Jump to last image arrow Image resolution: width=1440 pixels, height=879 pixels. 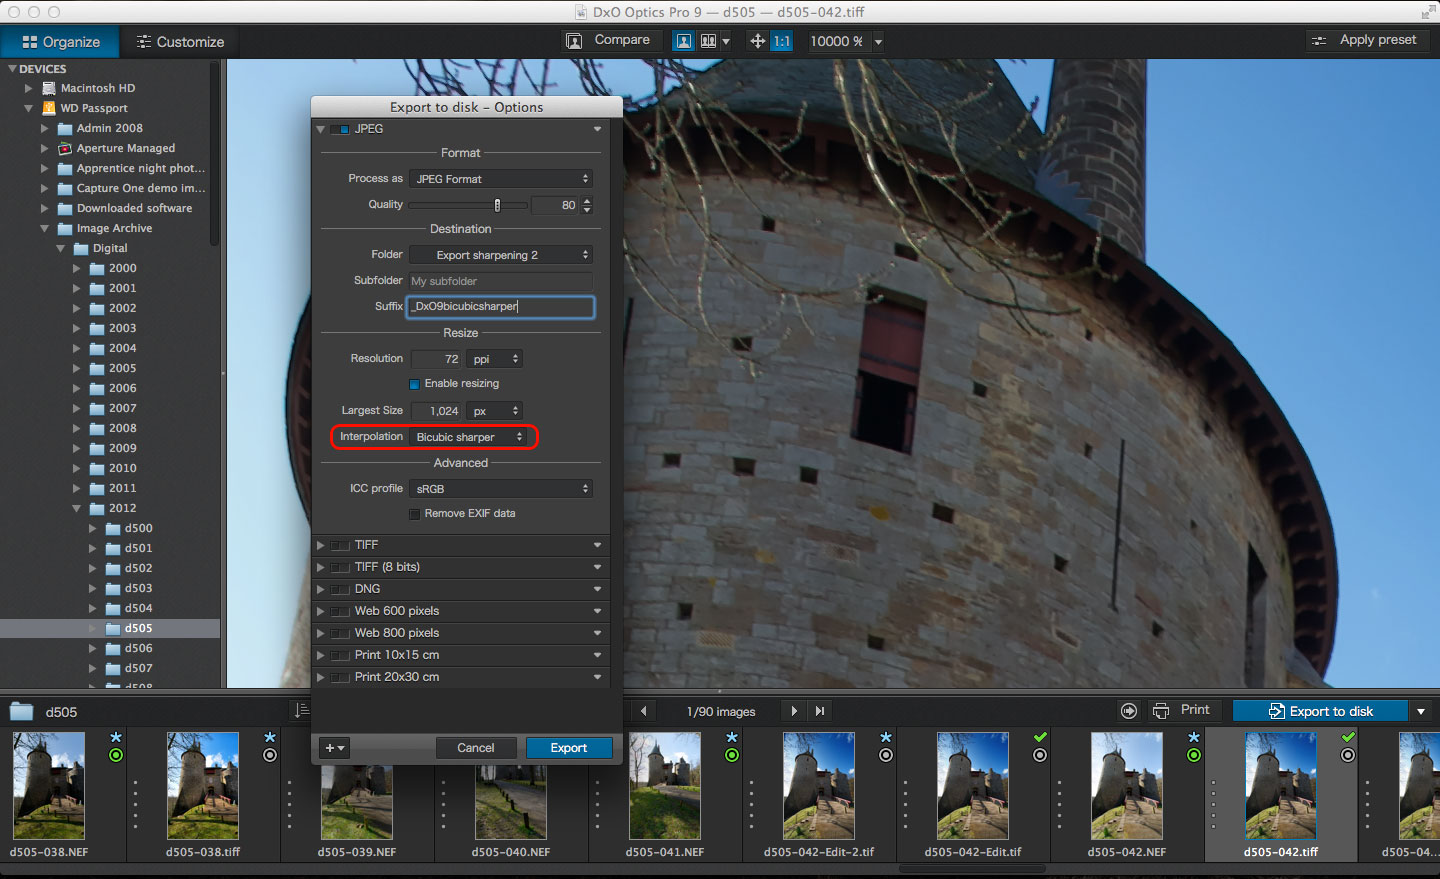pyautogui.click(x=820, y=711)
